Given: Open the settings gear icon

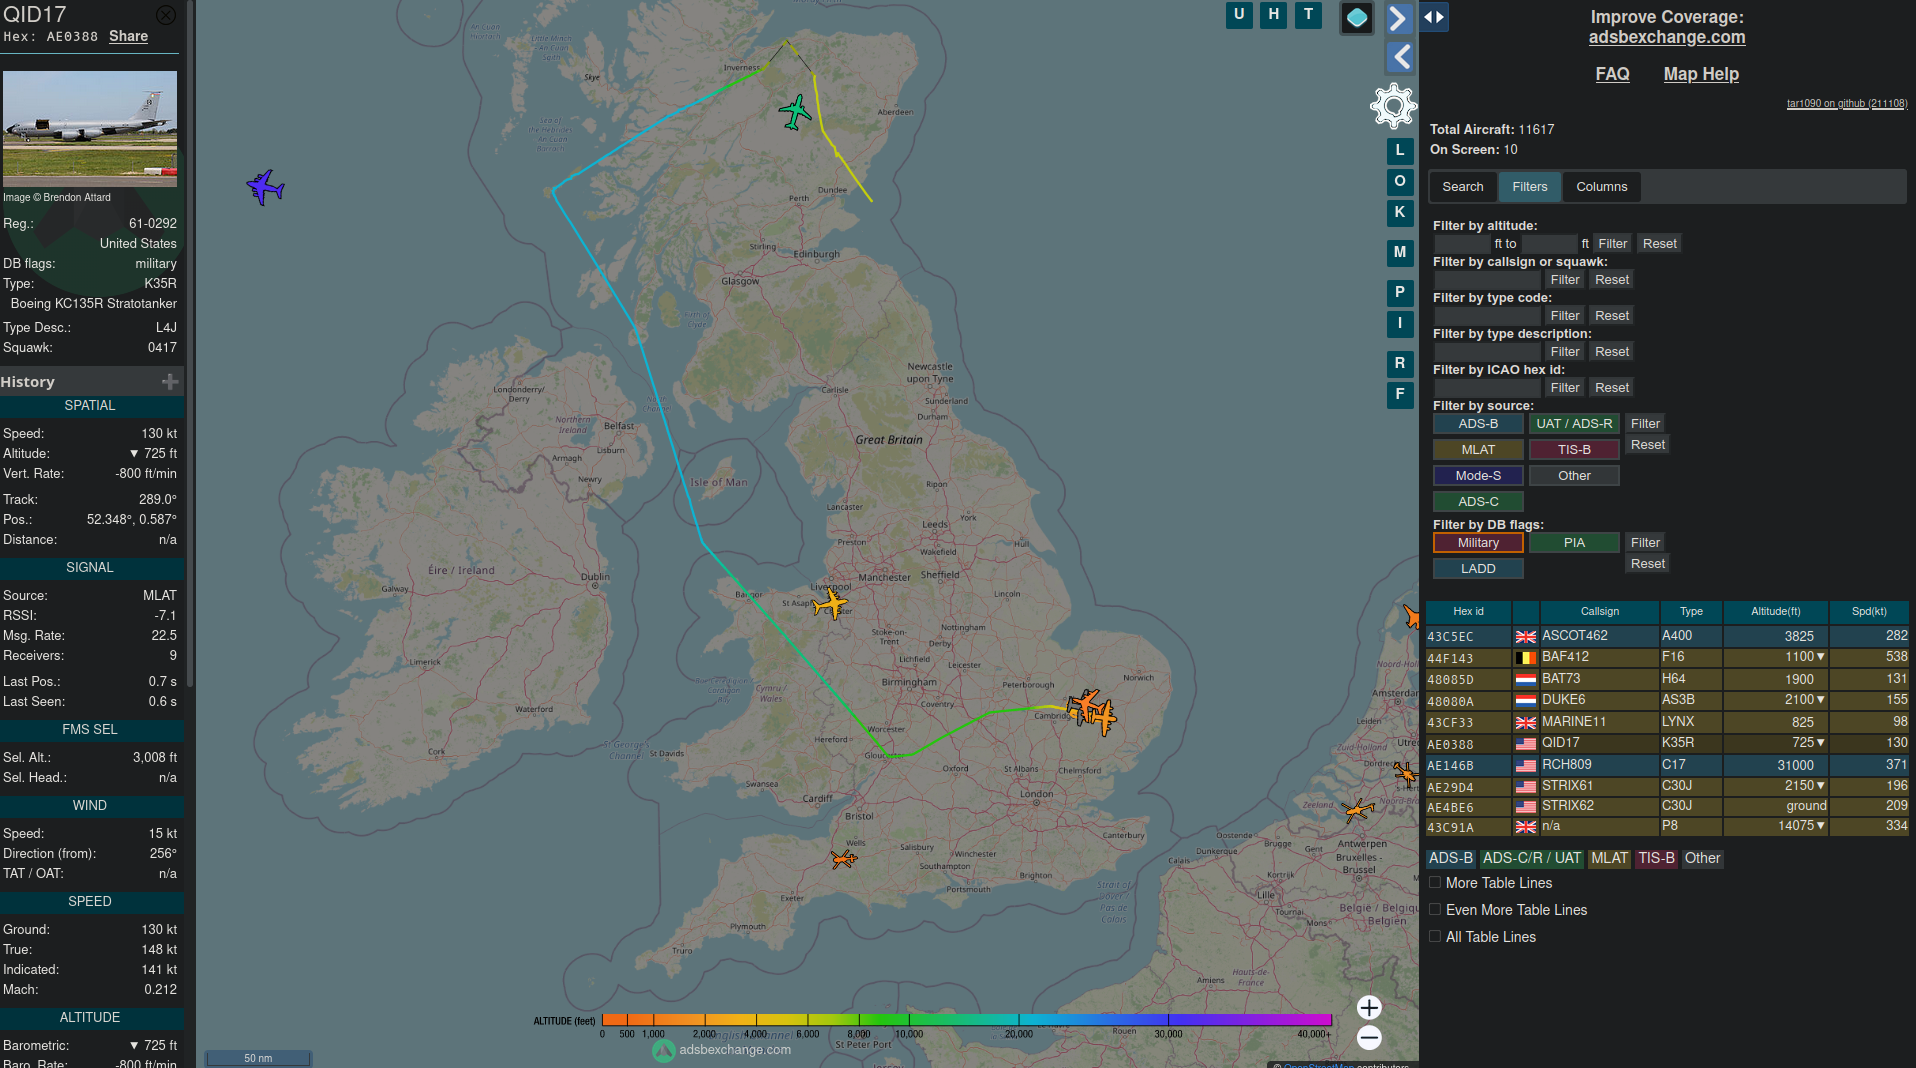Looking at the screenshot, I should 1394,106.
